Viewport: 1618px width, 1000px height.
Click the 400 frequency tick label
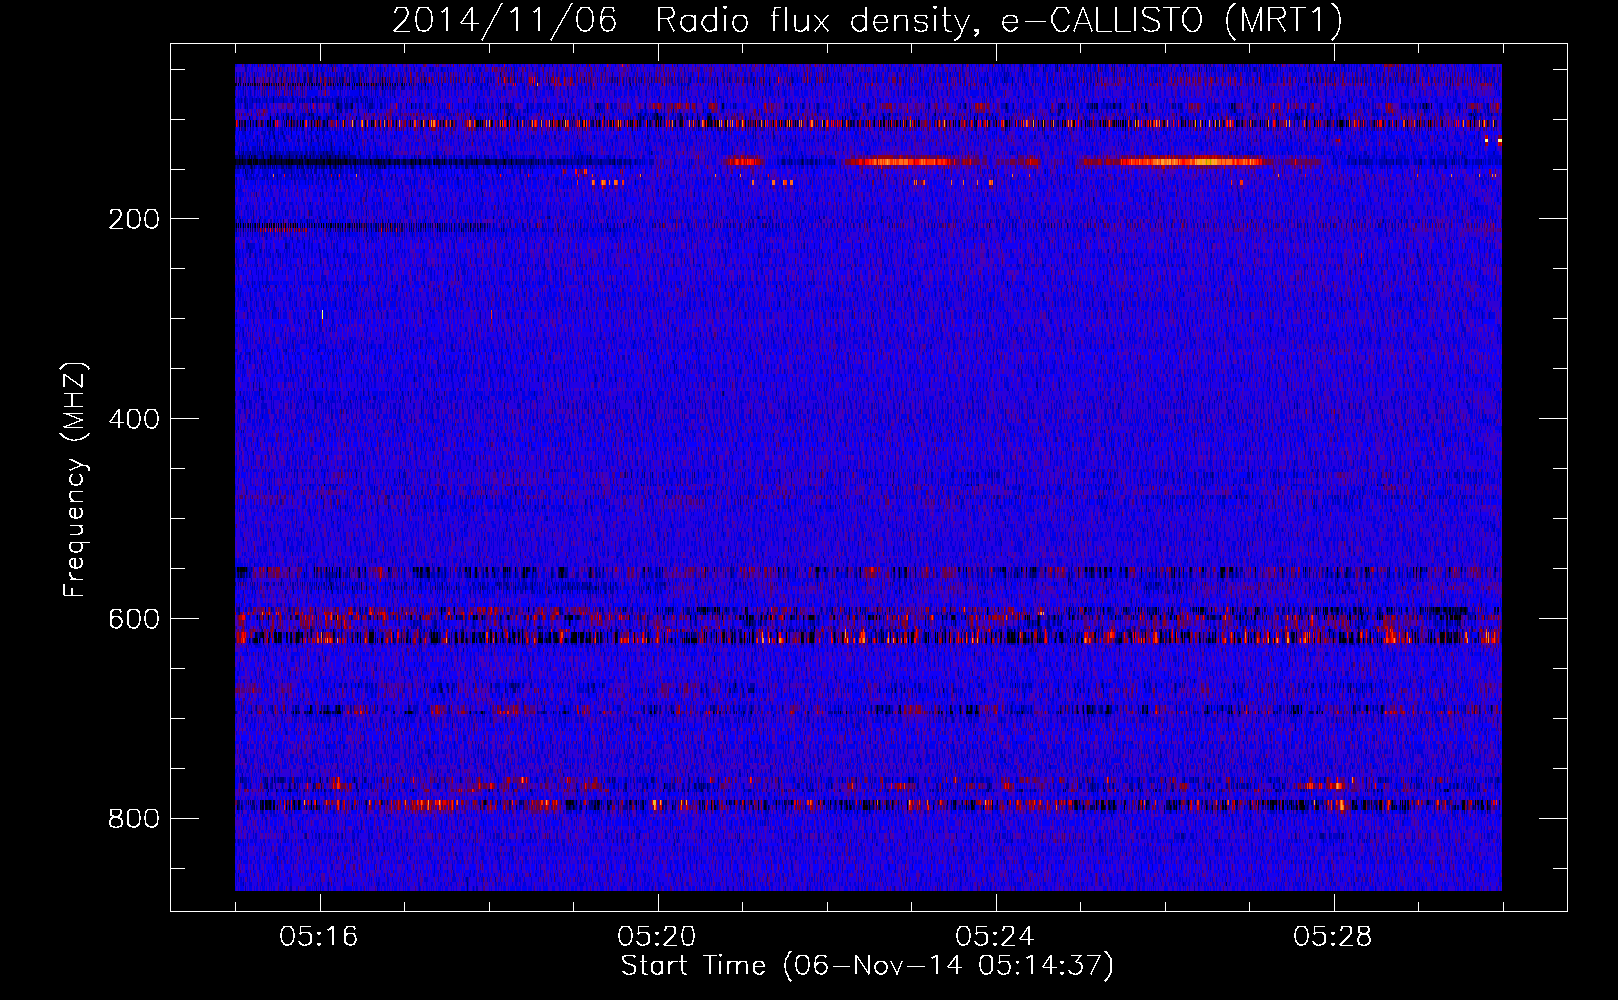(134, 419)
